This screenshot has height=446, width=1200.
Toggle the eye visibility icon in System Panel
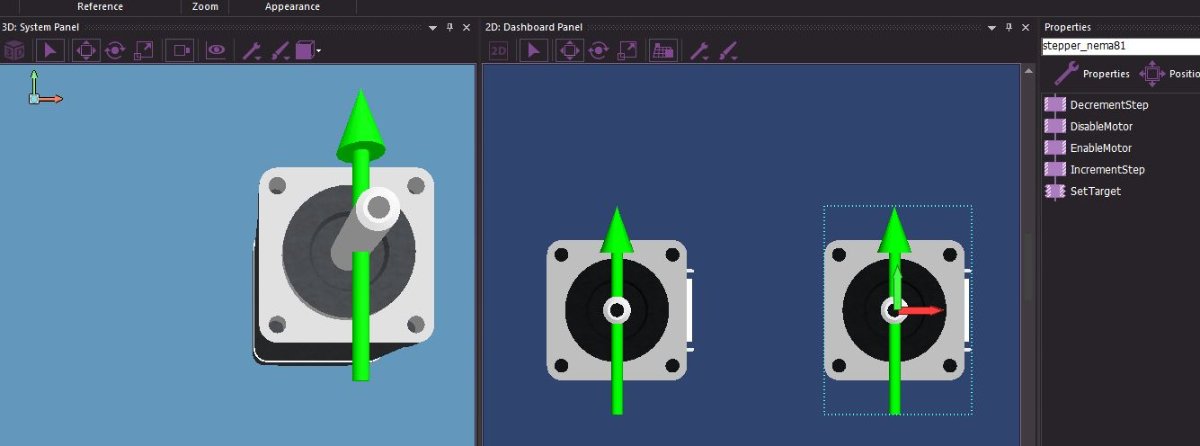point(215,50)
